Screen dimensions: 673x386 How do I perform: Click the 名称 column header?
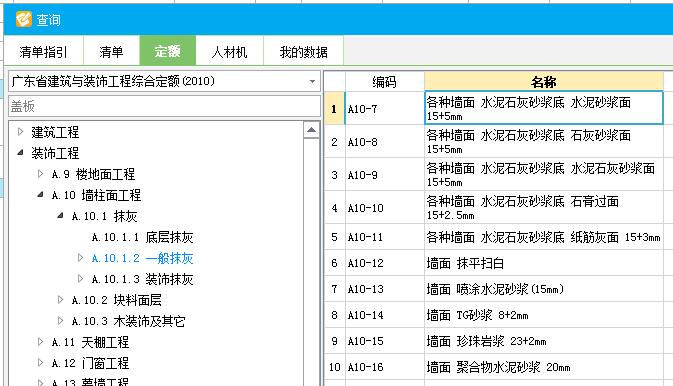(544, 82)
